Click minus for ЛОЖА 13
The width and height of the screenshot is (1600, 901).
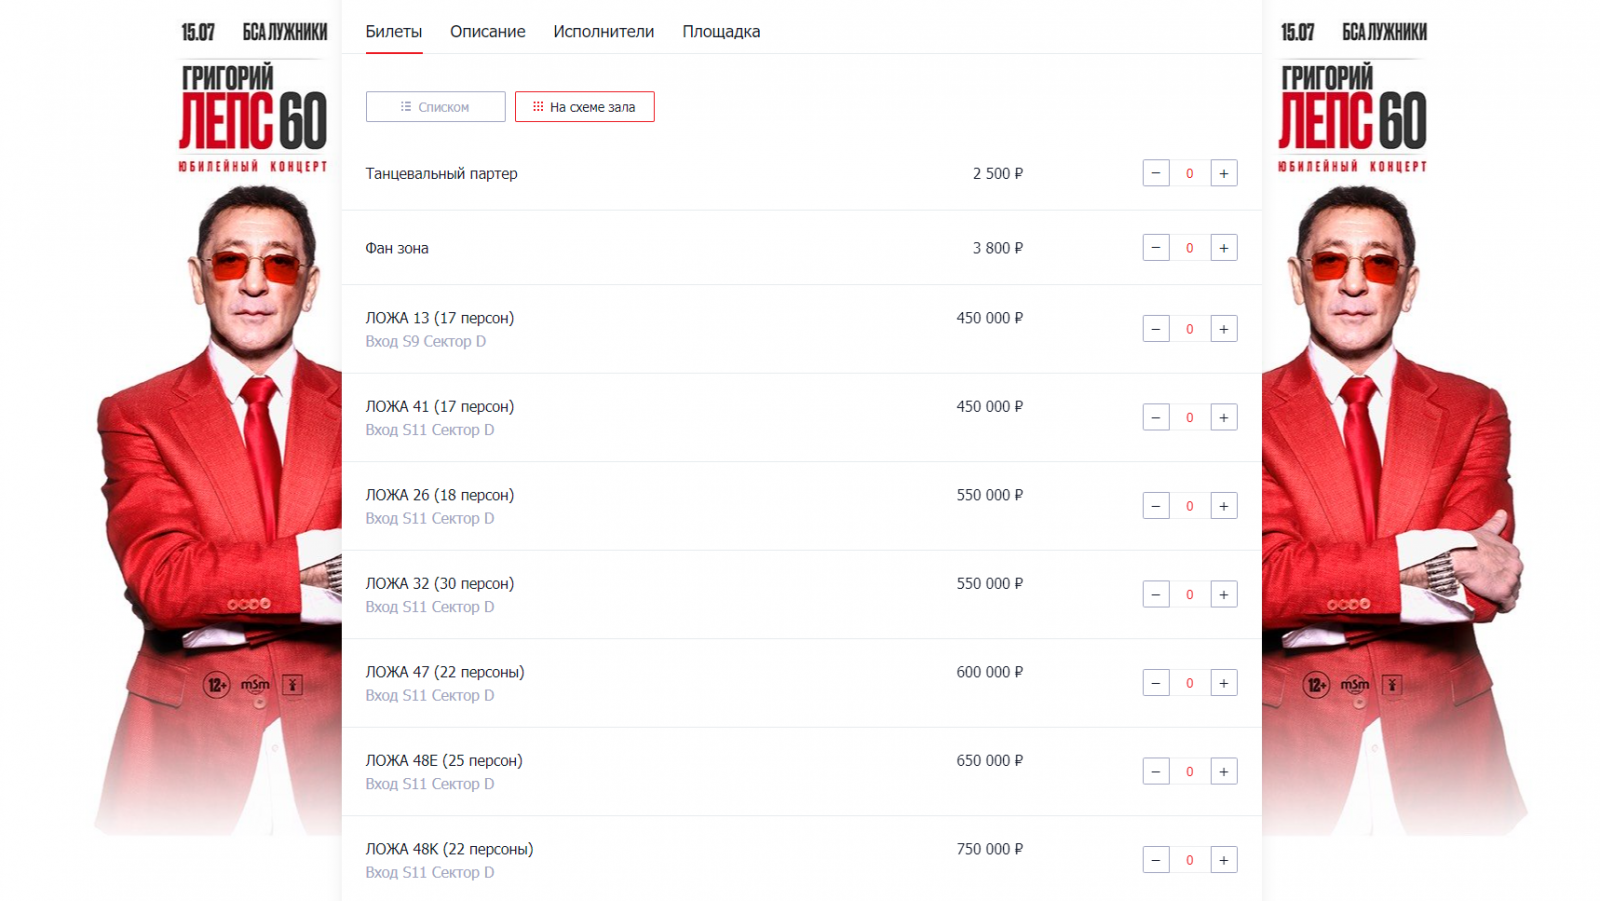pyautogui.click(x=1156, y=329)
